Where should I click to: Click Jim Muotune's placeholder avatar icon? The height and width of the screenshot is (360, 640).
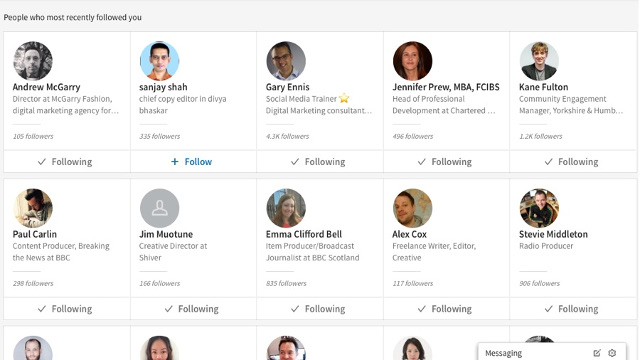(x=160, y=208)
